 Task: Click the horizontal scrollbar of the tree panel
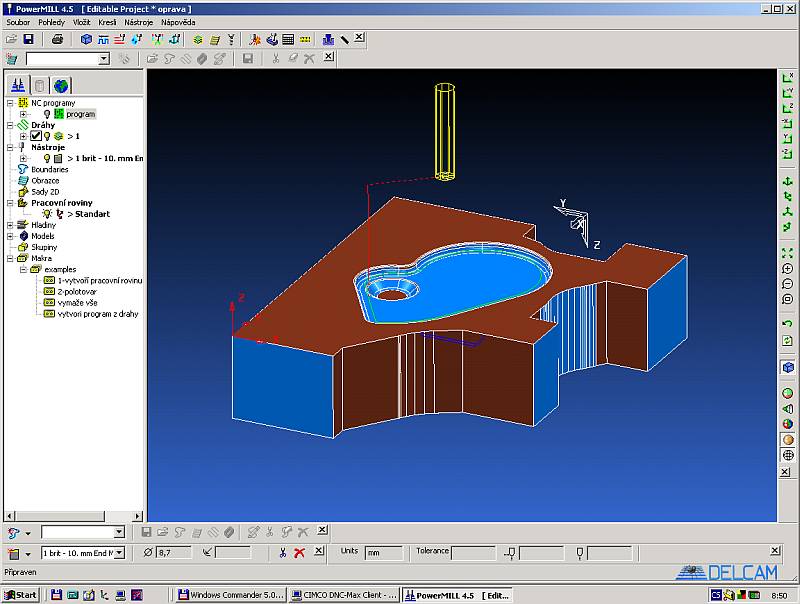pyautogui.click(x=73, y=516)
